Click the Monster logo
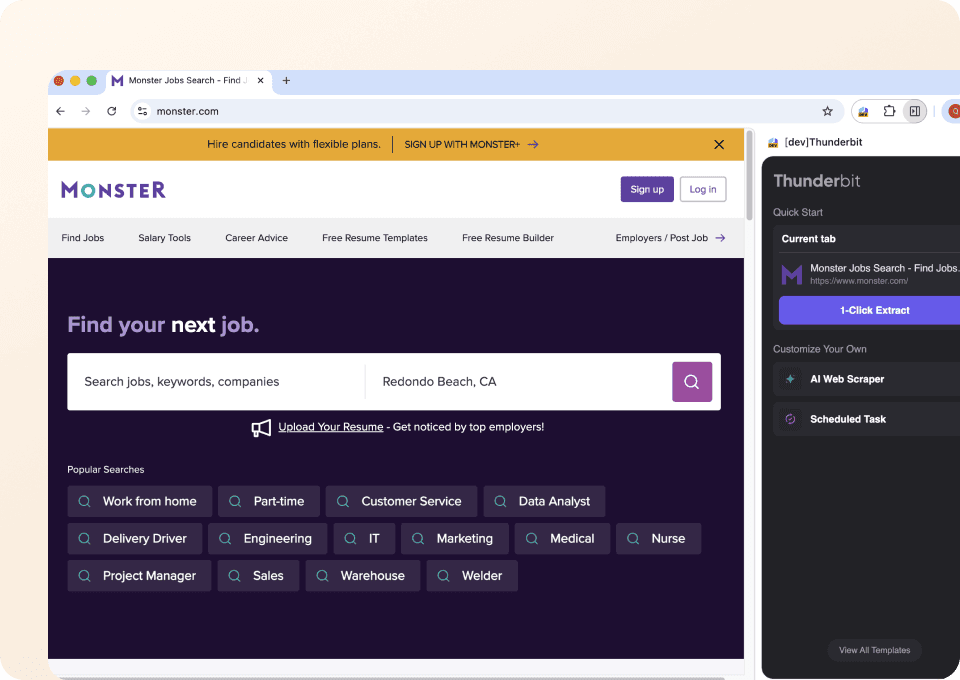This screenshot has height=680, width=960. pyautogui.click(x=113, y=190)
